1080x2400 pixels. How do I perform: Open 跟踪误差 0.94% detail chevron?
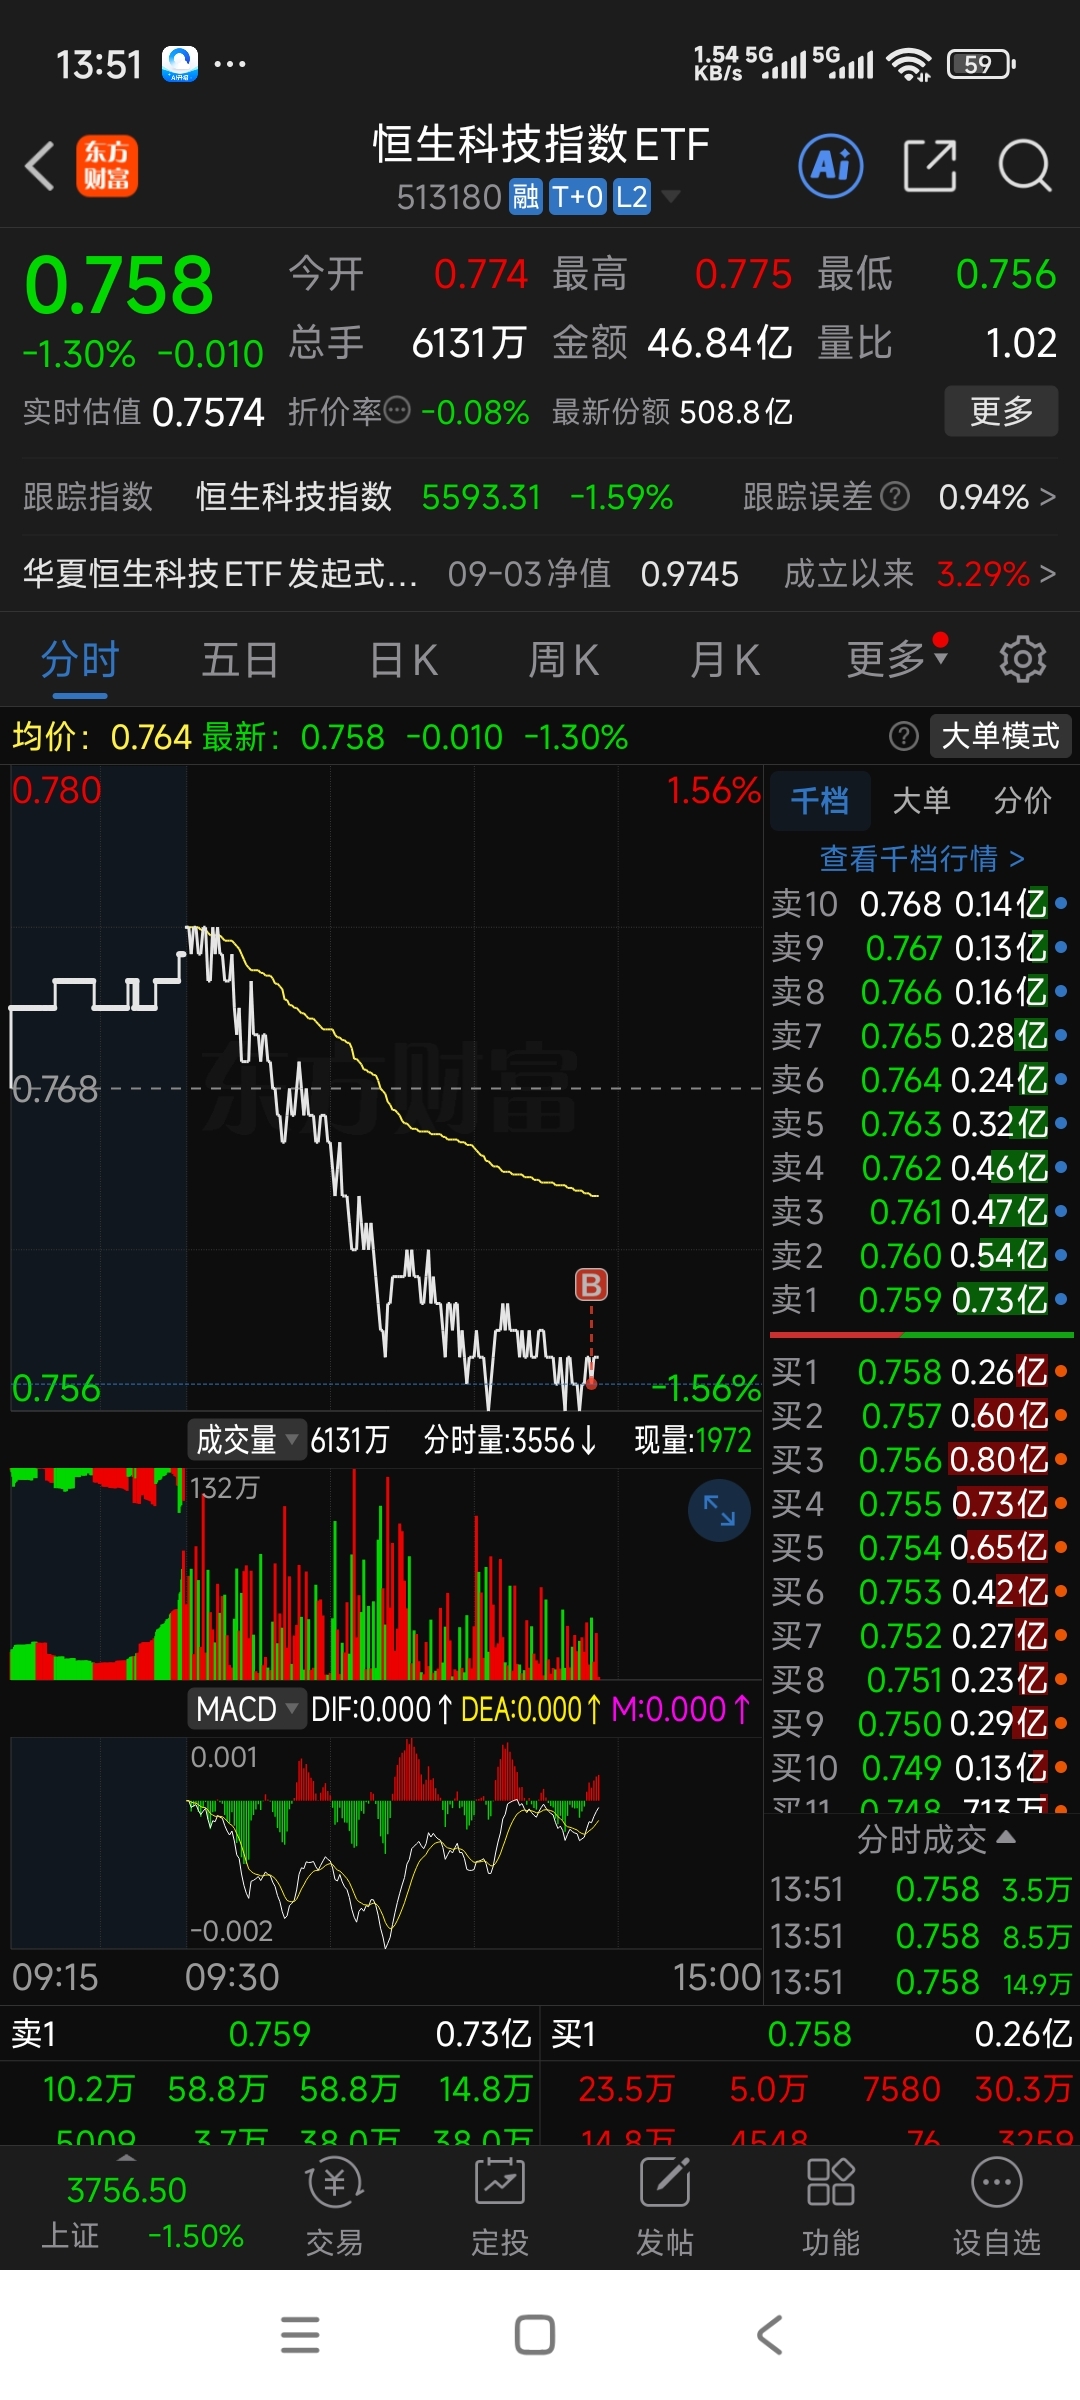tap(1047, 496)
